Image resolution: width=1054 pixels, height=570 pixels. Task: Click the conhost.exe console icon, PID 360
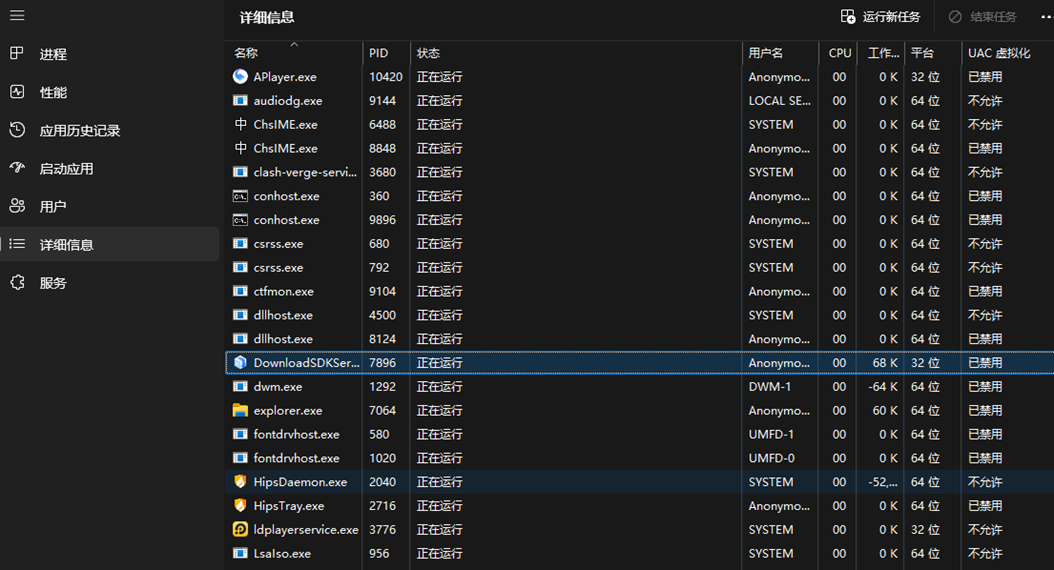pos(240,197)
